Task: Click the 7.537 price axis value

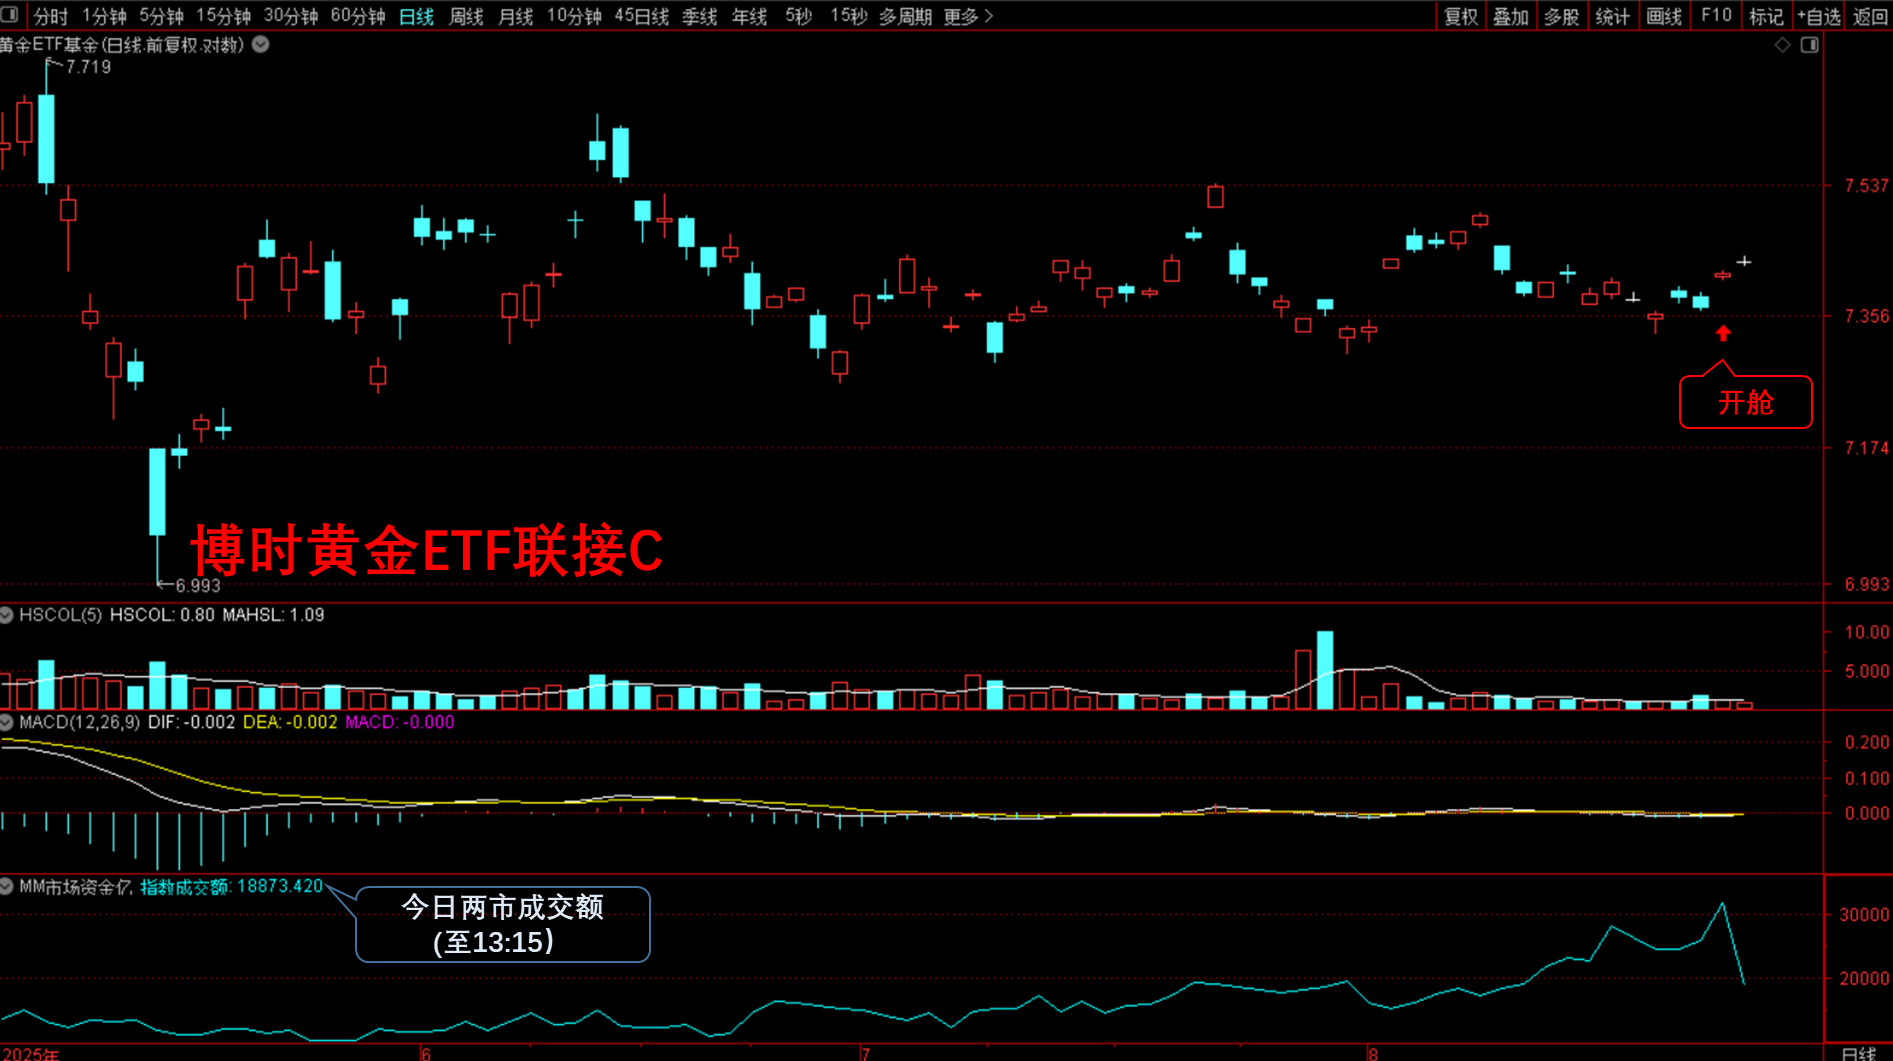Action: click(1867, 185)
